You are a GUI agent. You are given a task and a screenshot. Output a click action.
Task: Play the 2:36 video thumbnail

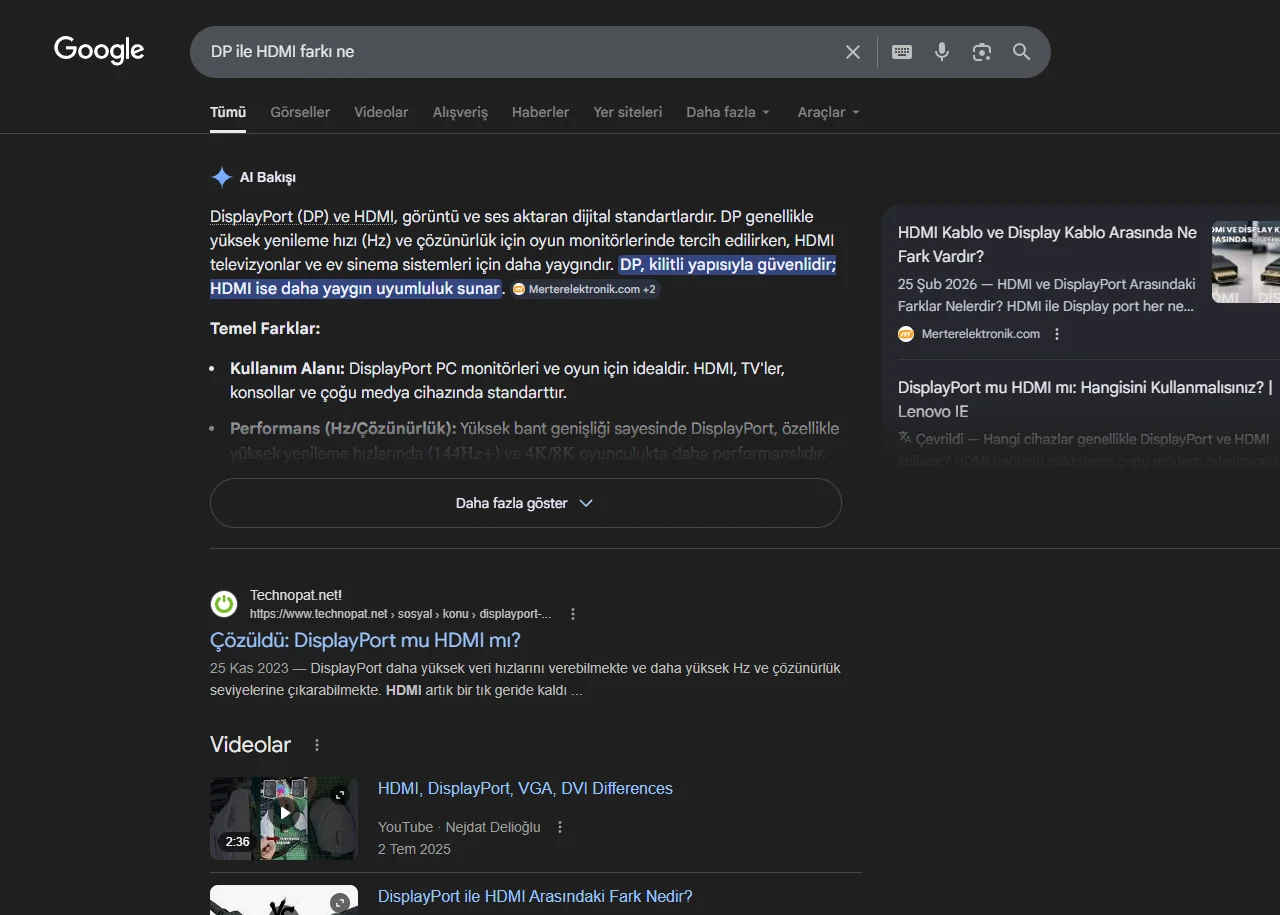coord(284,818)
